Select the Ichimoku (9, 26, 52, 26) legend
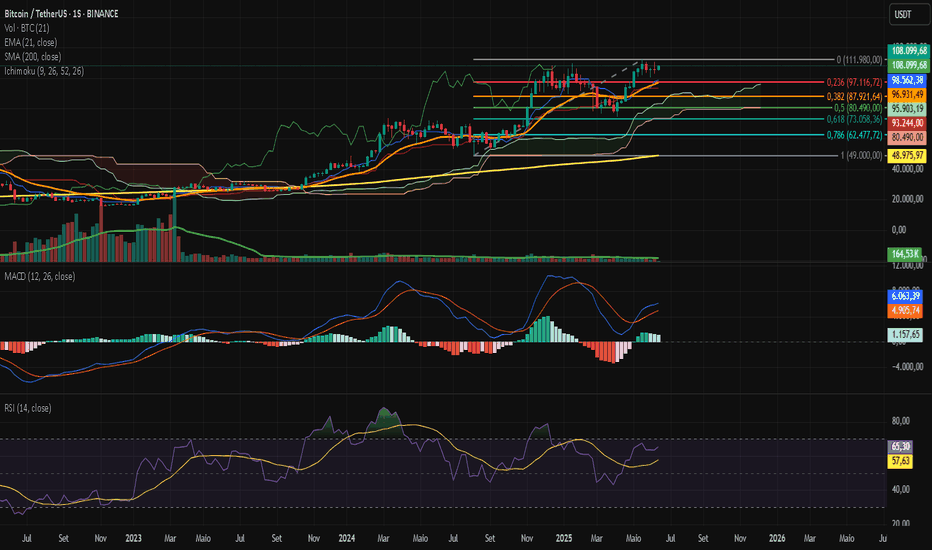 click(44, 71)
